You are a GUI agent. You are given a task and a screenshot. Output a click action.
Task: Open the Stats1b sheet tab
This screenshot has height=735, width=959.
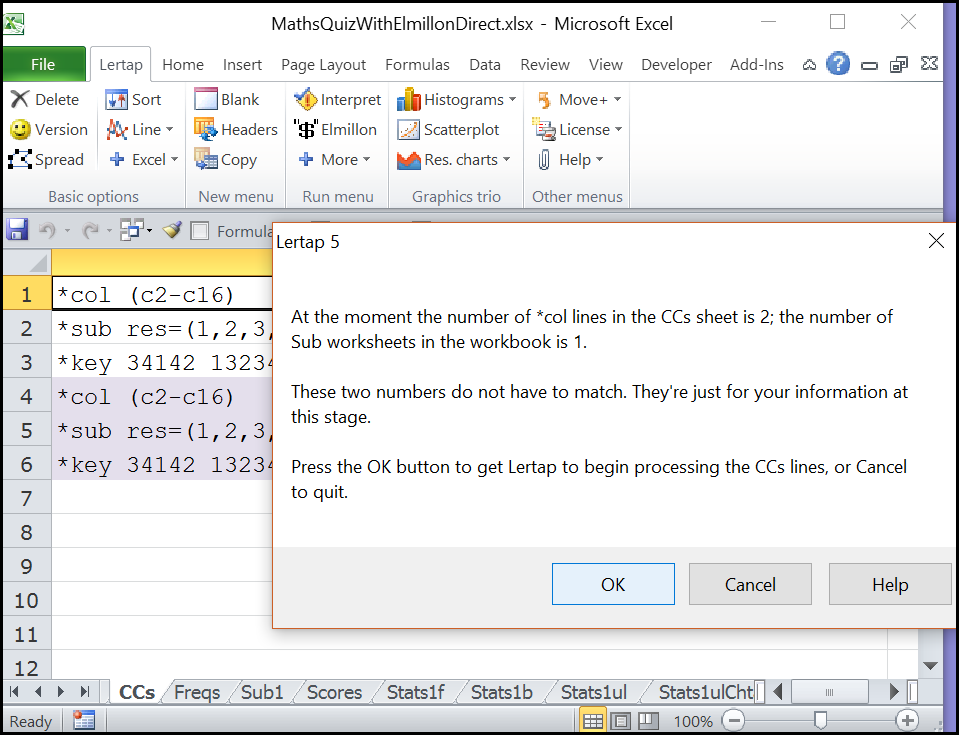[502, 692]
